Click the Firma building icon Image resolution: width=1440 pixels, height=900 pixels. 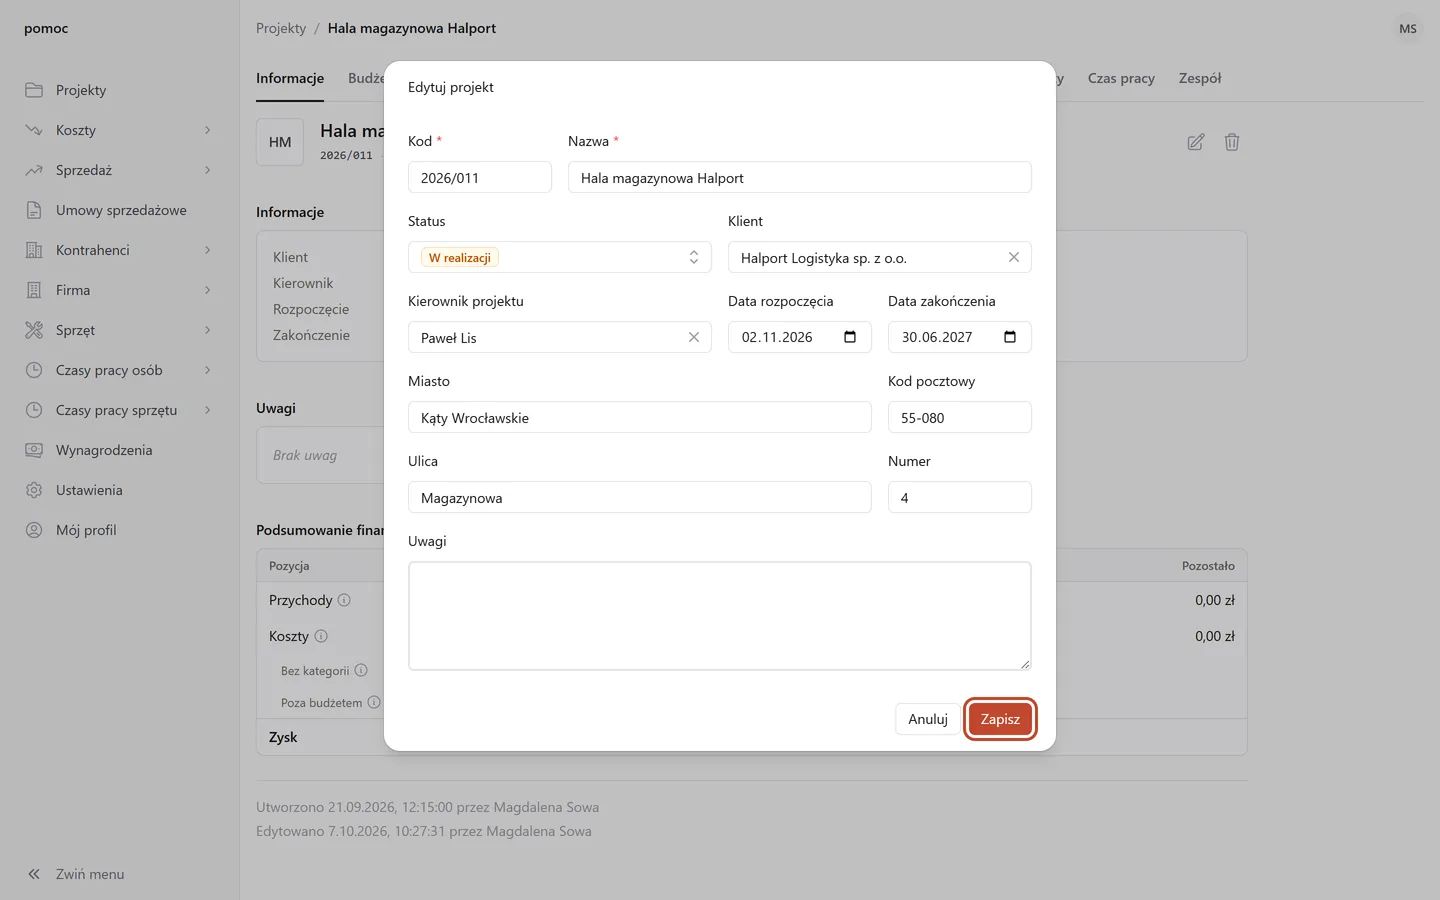[34, 290]
